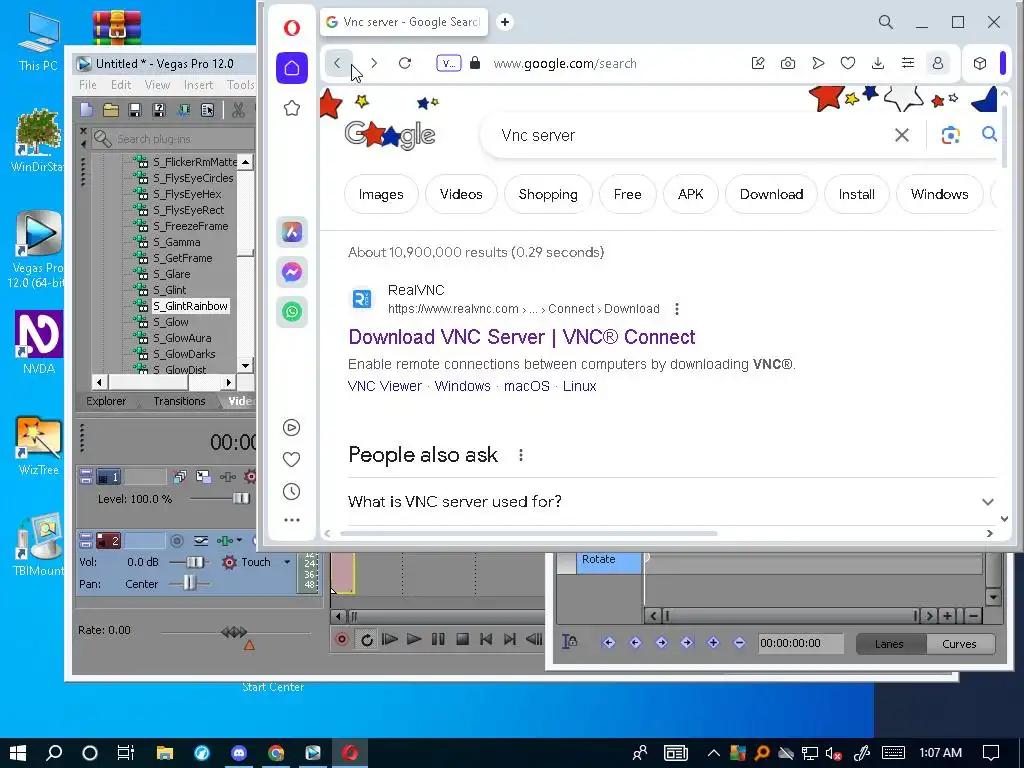Filter Google results by Images
The height and width of the screenshot is (768, 1024).
(x=381, y=195)
